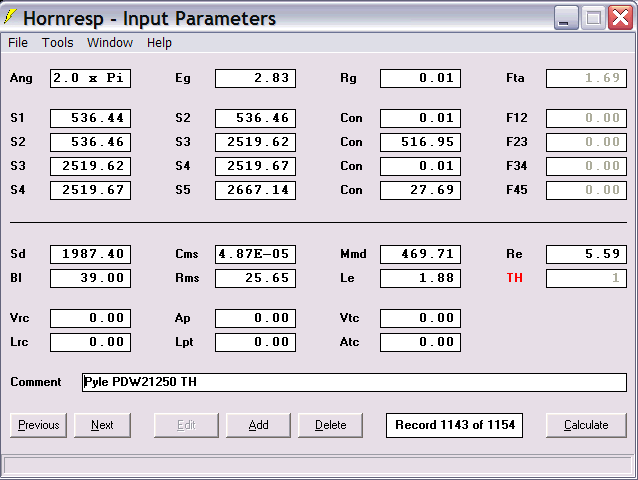Click the F45 field
This screenshot has height=480, width=638.
coord(586,190)
